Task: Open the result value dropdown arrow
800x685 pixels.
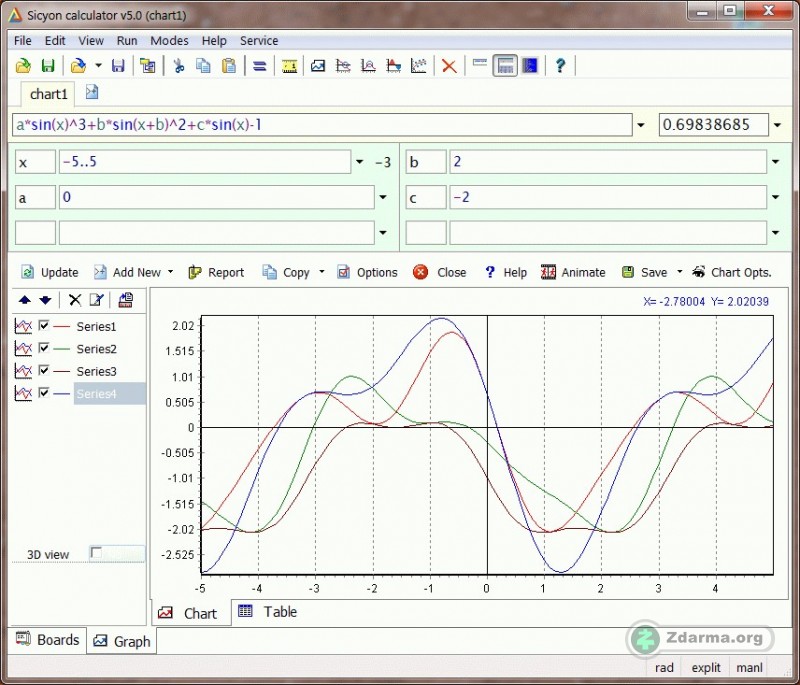Action: (777, 125)
